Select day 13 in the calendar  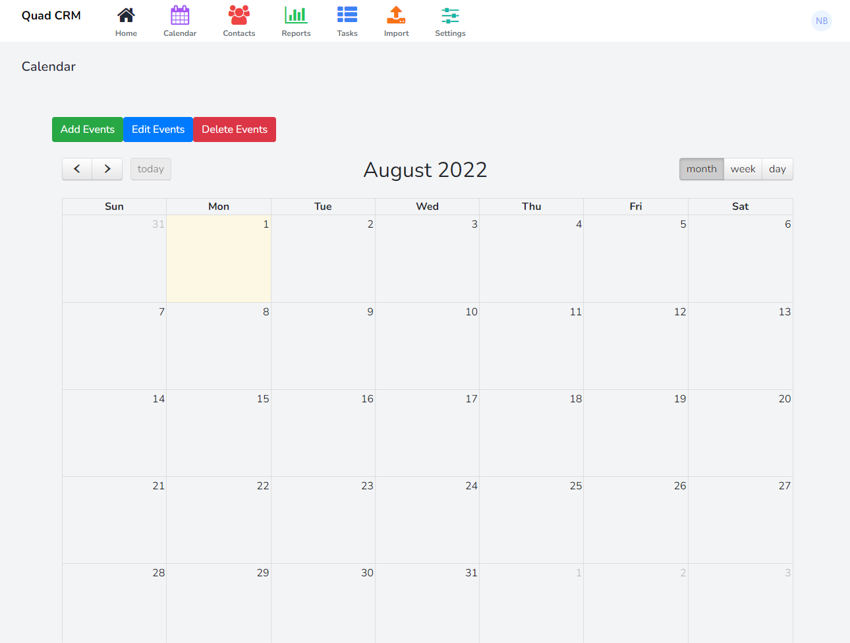(740, 346)
